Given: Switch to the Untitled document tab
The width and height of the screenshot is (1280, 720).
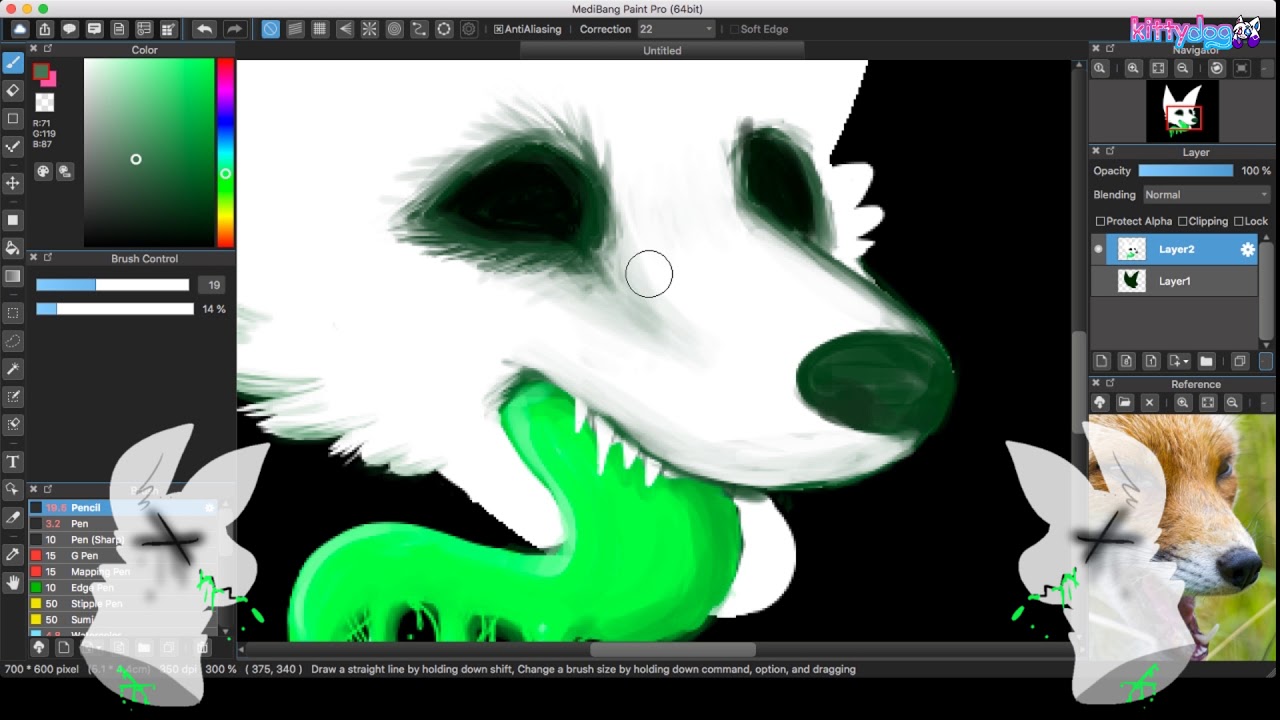Looking at the screenshot, I should point(662,50).
